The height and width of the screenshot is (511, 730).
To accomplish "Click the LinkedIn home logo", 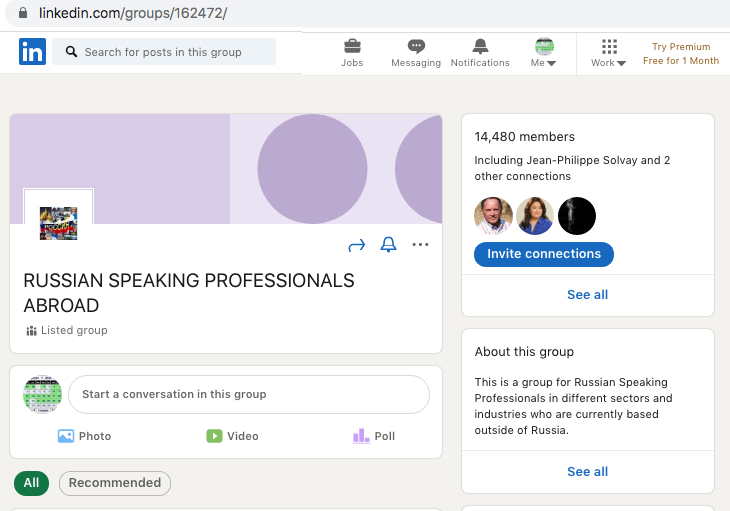I will point(32,52).
